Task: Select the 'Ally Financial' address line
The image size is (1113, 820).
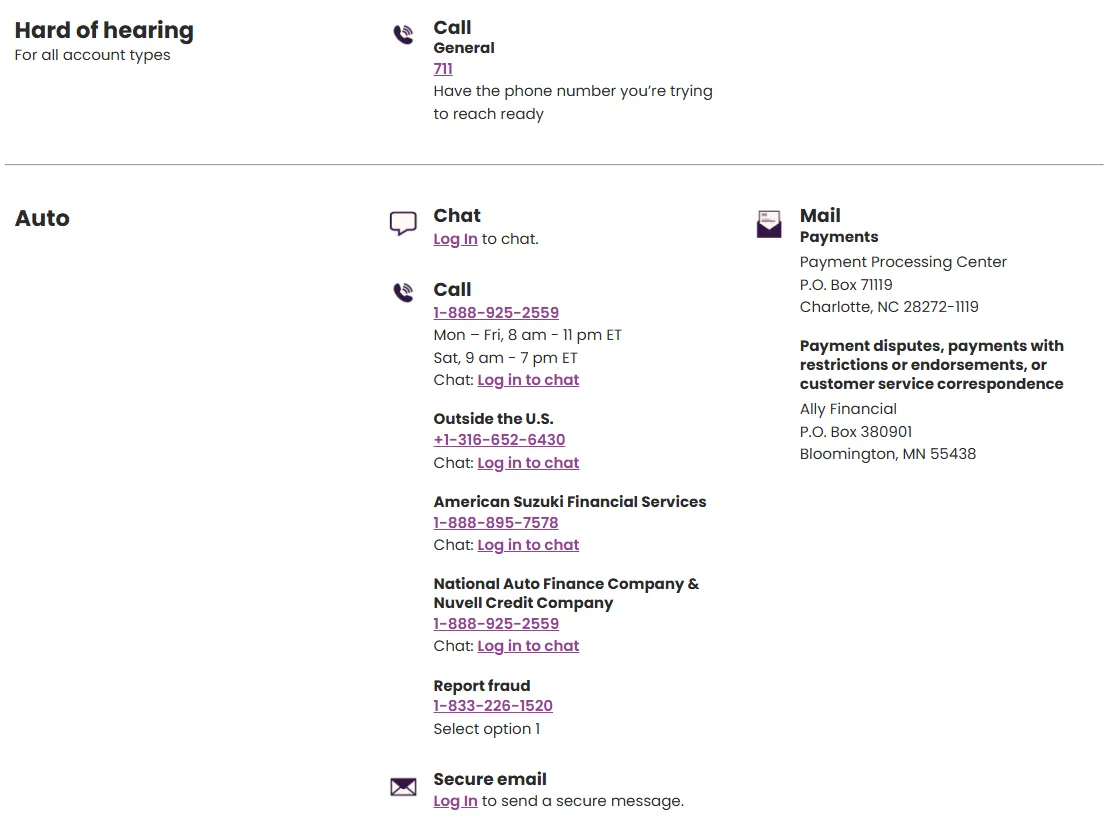Action: (848, 409)
